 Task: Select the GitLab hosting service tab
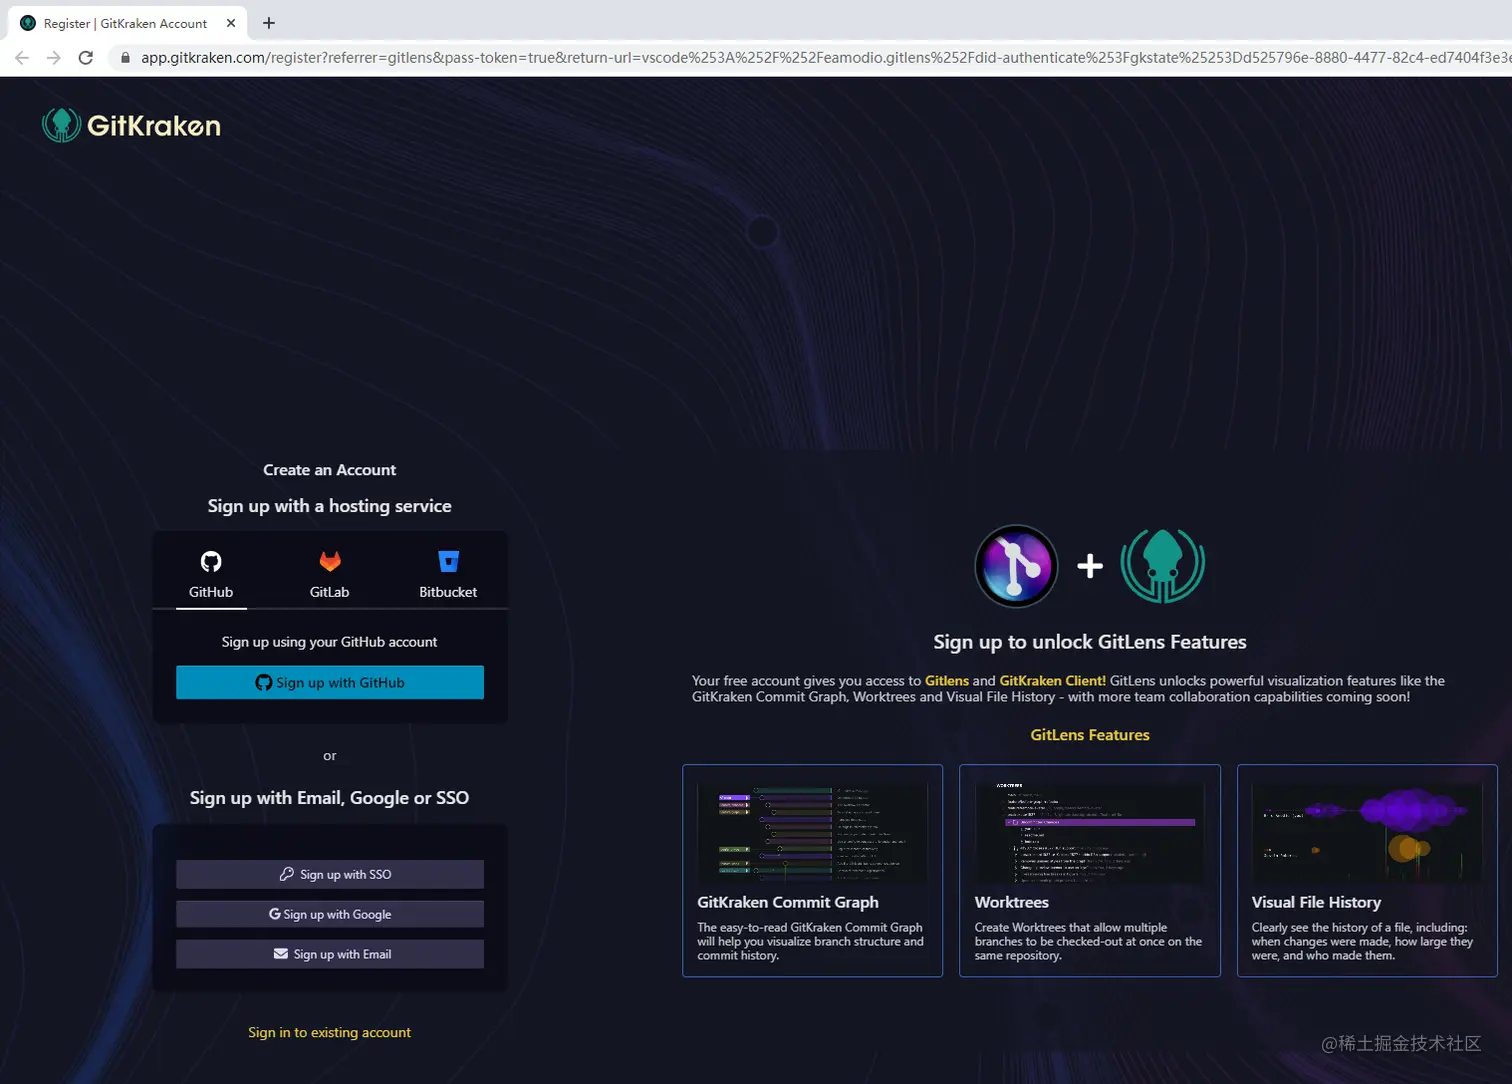point(329,575)
